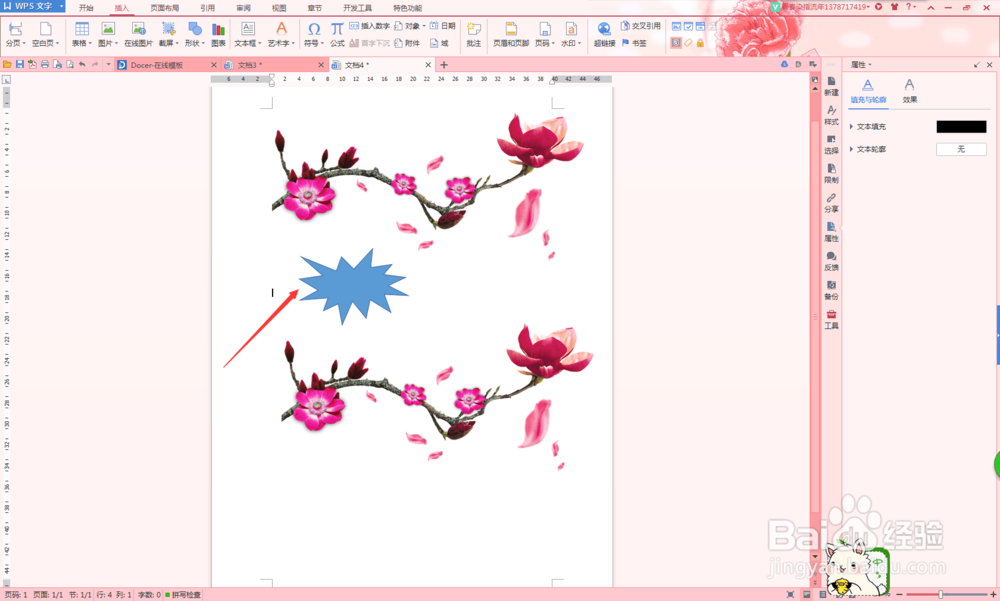Collapse the ribbon with up chevron
The image size is (1000, 601).
[x=930, y=7]
